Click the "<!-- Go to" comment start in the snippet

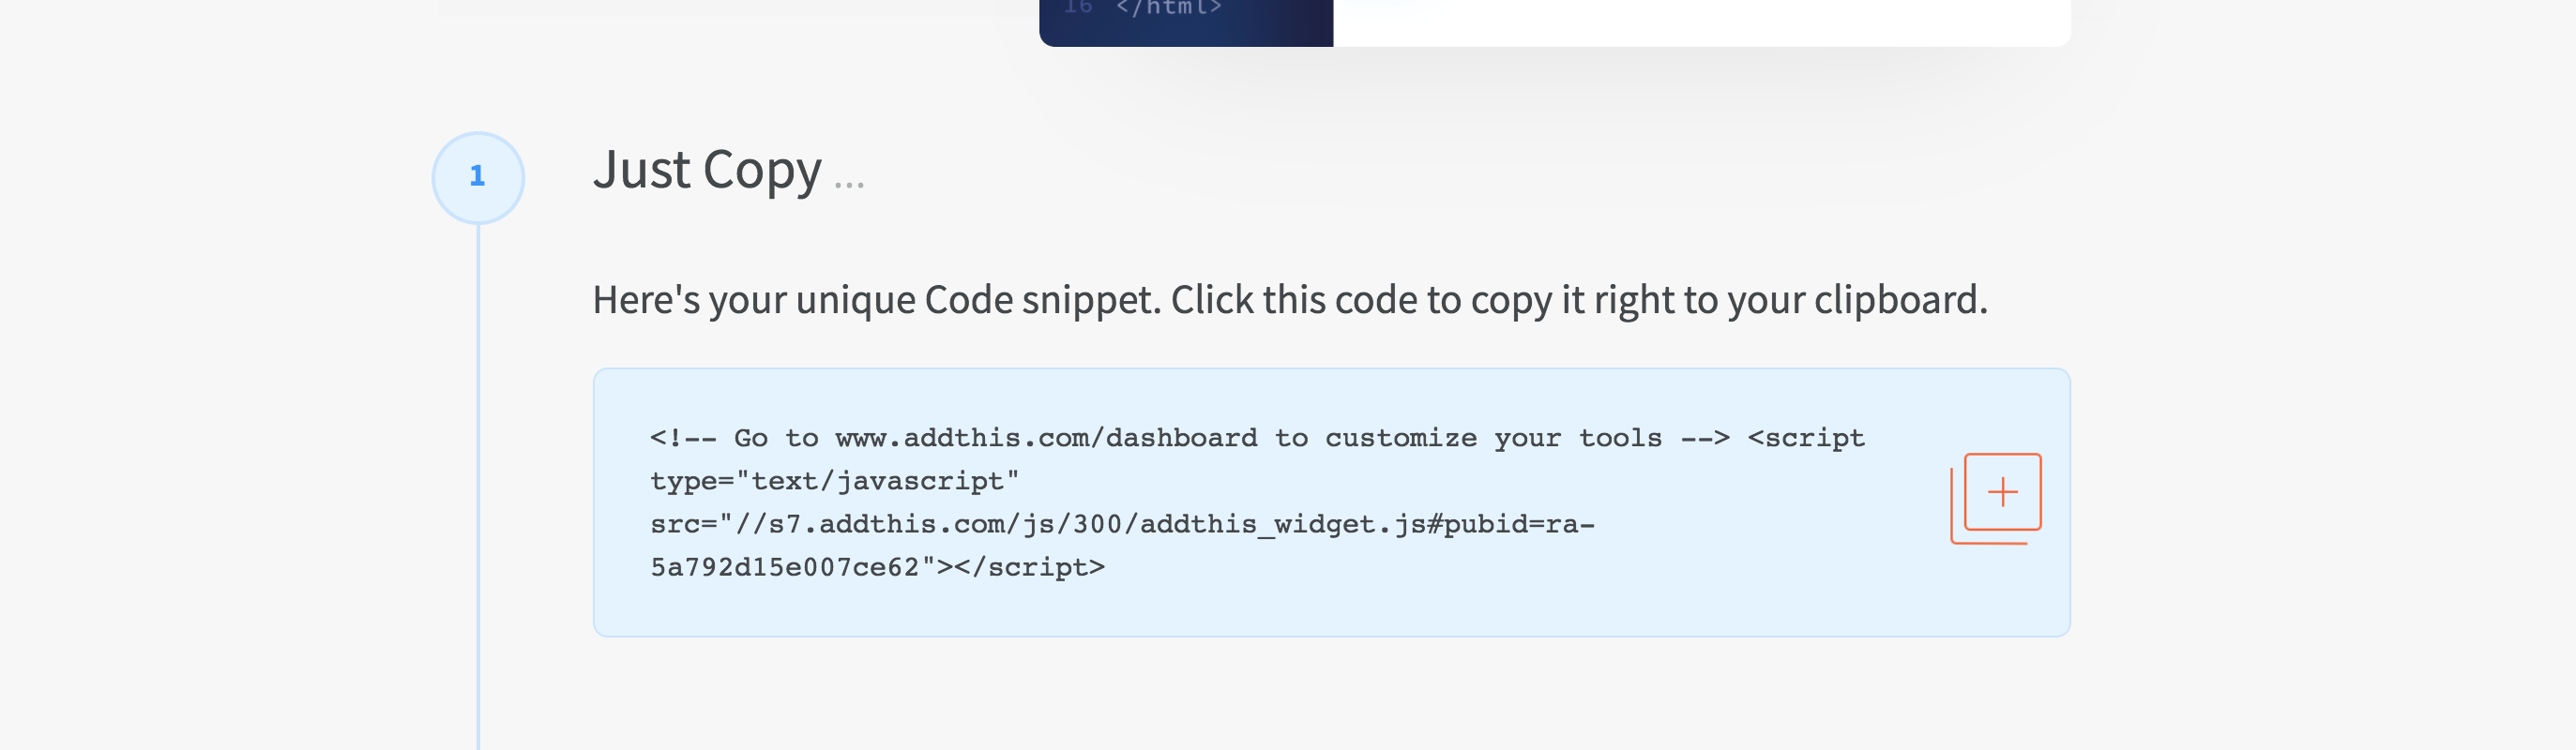[708, 438]
